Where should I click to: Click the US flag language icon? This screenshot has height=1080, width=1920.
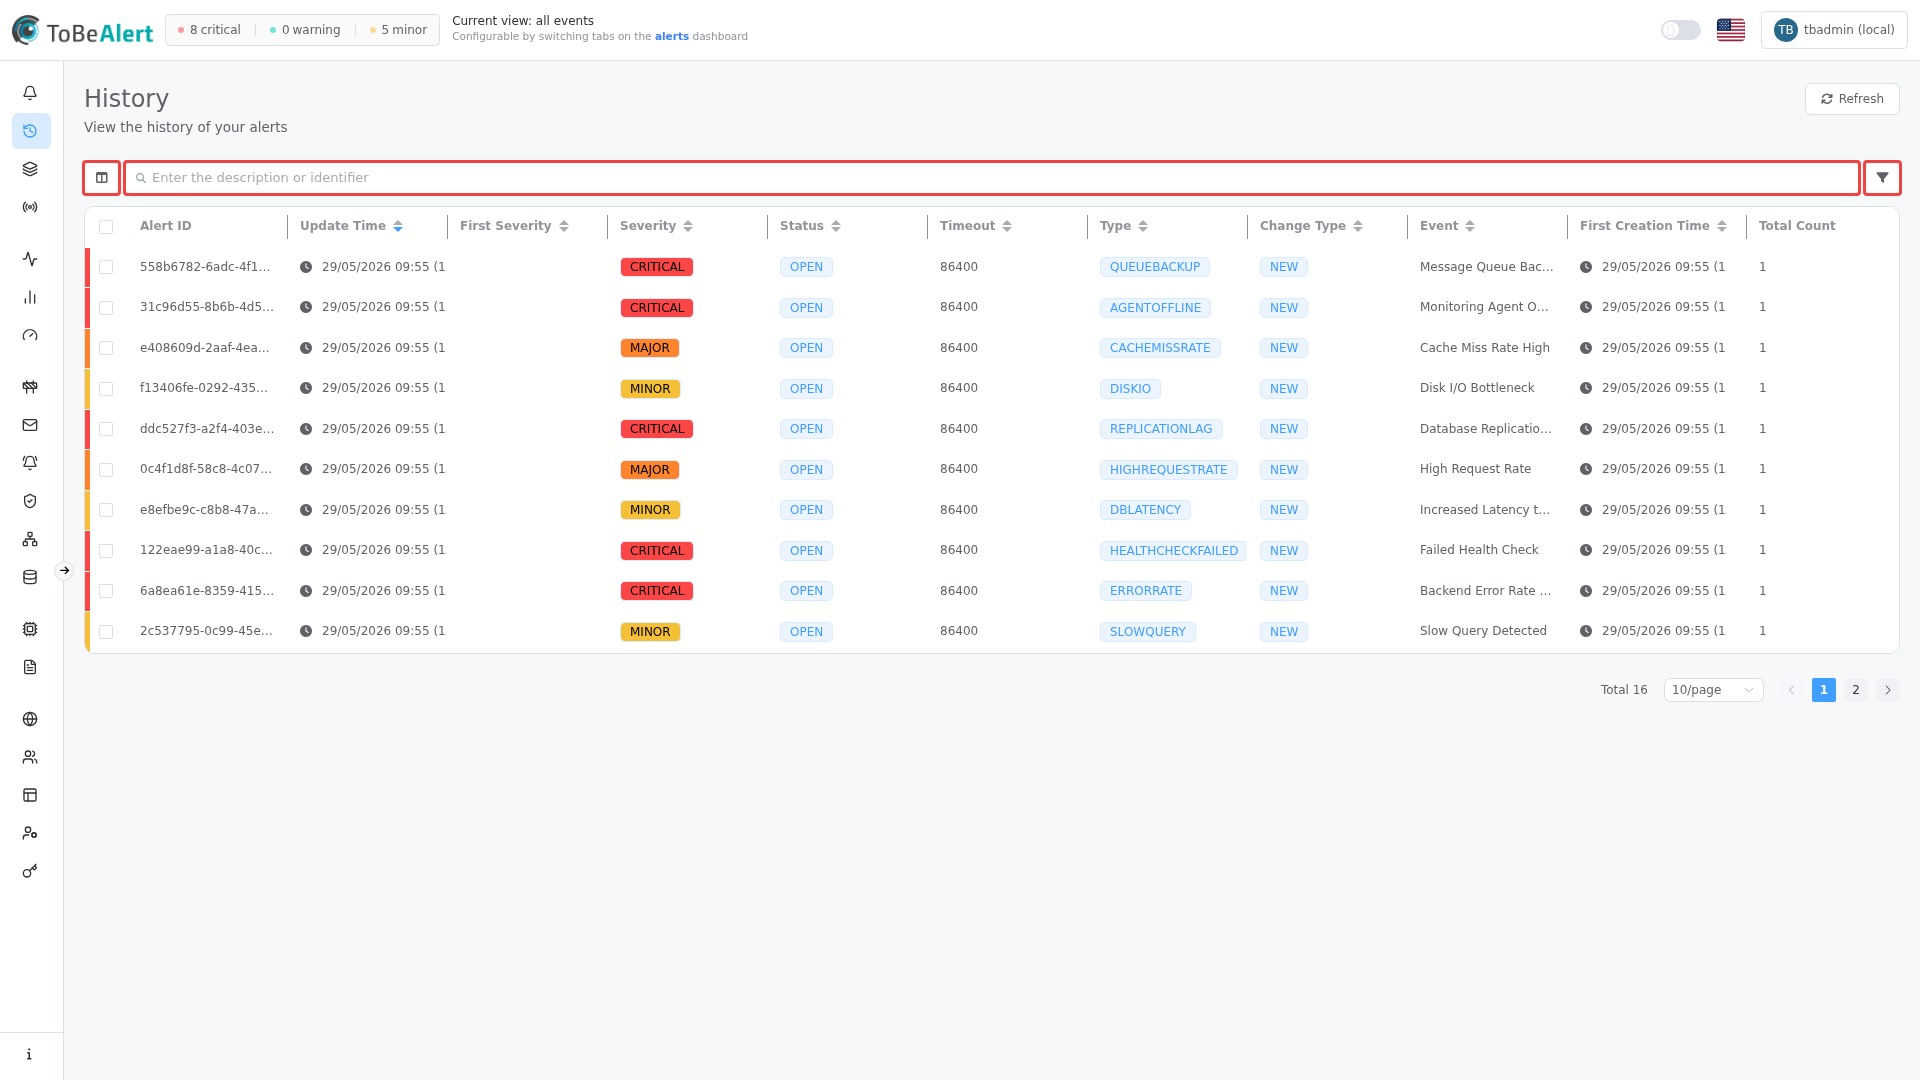(1731, 30)
